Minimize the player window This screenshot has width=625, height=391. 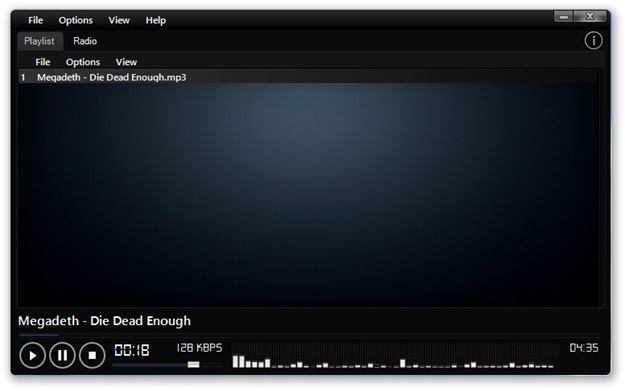(x=563, y=17)
